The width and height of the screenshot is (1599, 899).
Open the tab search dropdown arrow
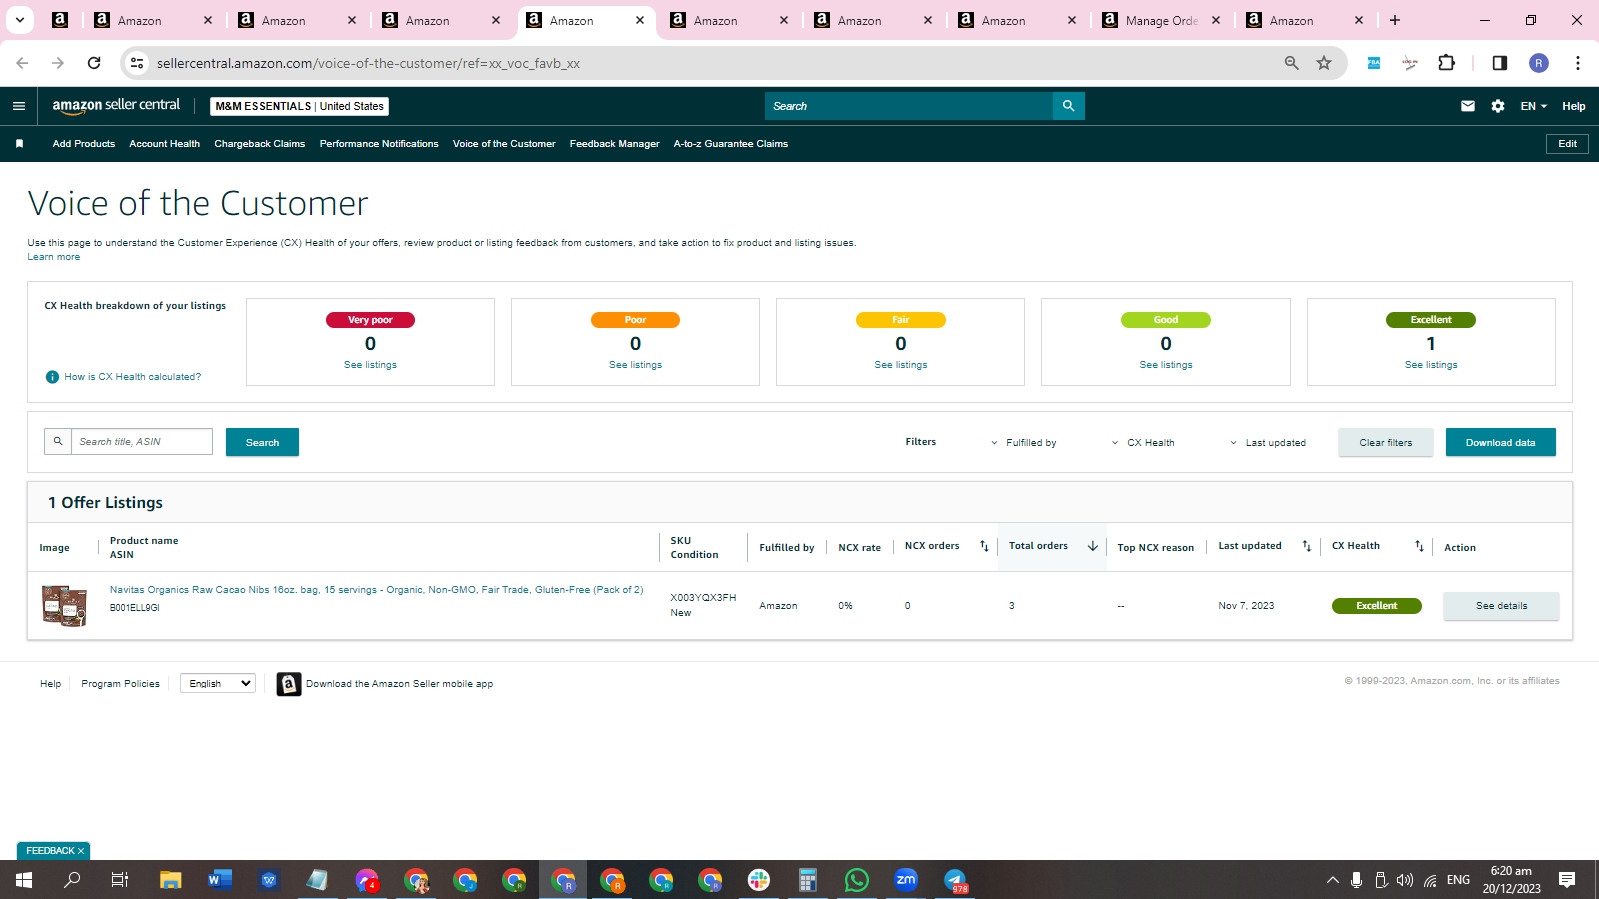(19, 20)
